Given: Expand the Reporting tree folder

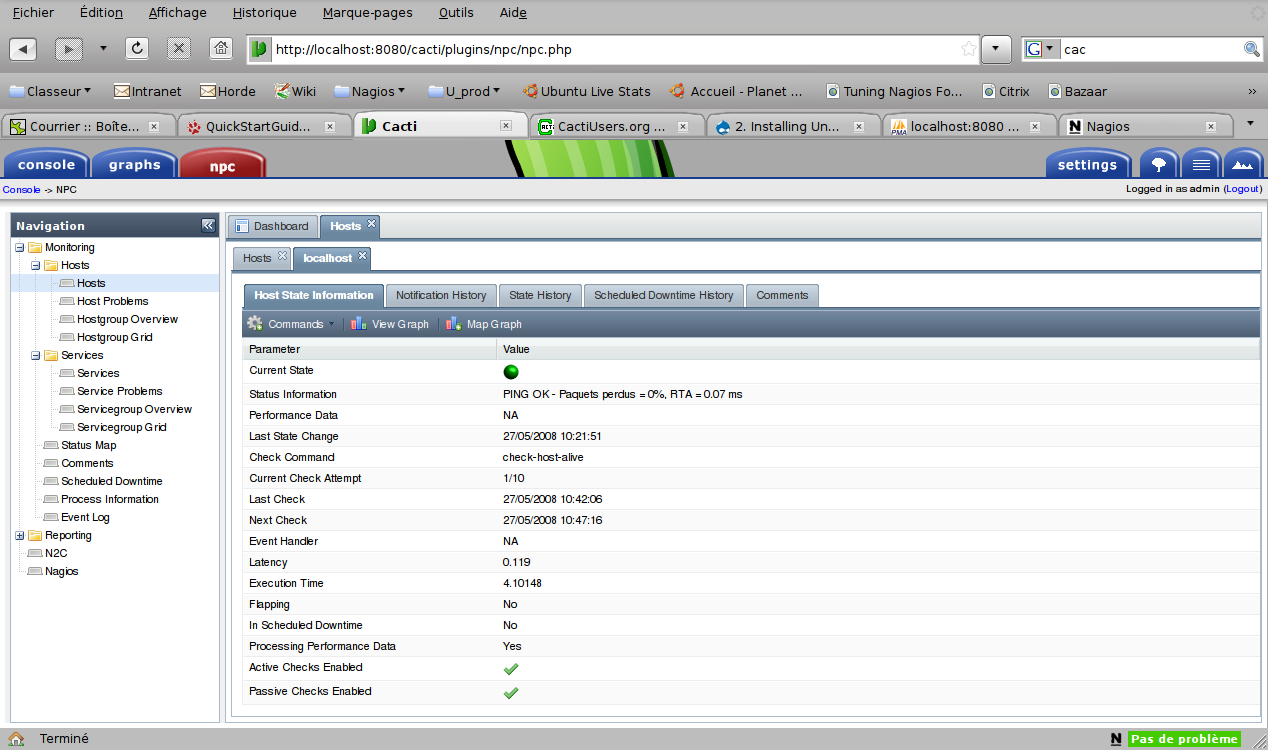Looking at the screenshot, I should (x=20, y=535).
